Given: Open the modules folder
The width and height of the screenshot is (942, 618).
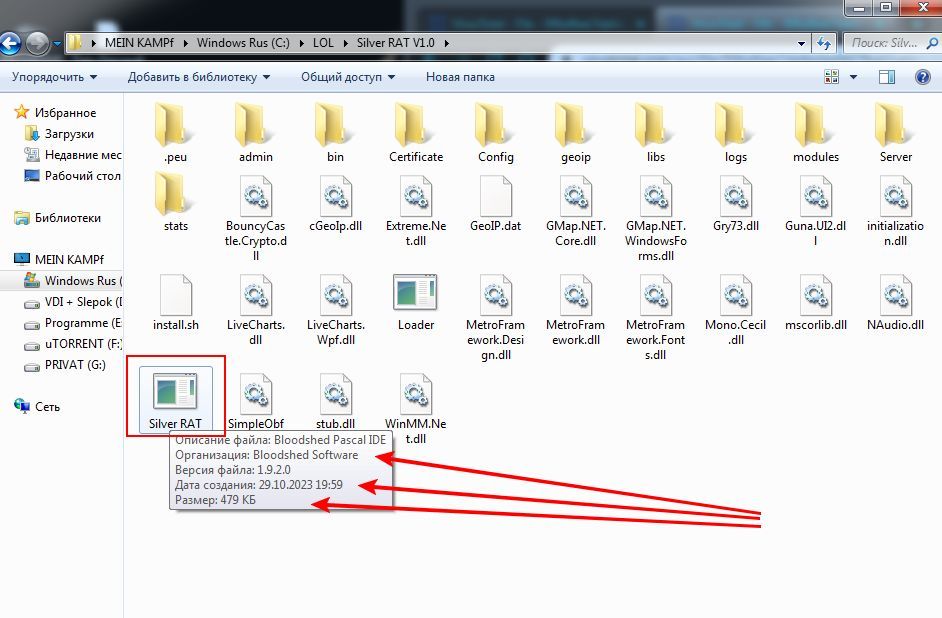Looking at the screenshot, I should click(x=816, y=133).
